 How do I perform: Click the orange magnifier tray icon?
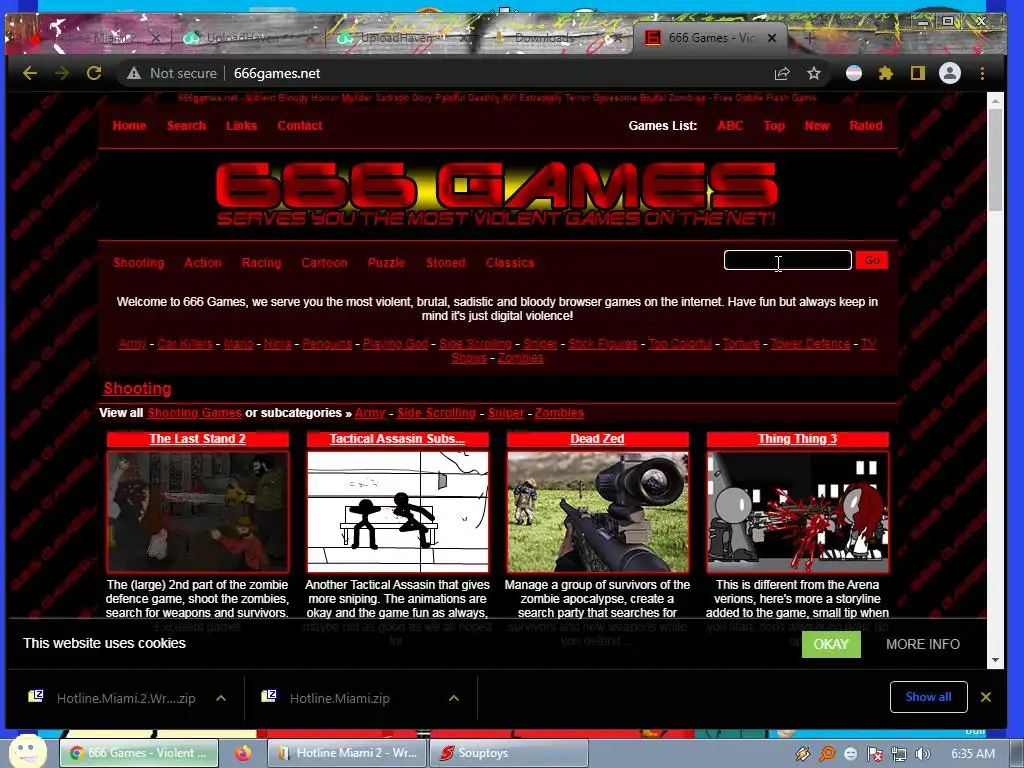827,754
